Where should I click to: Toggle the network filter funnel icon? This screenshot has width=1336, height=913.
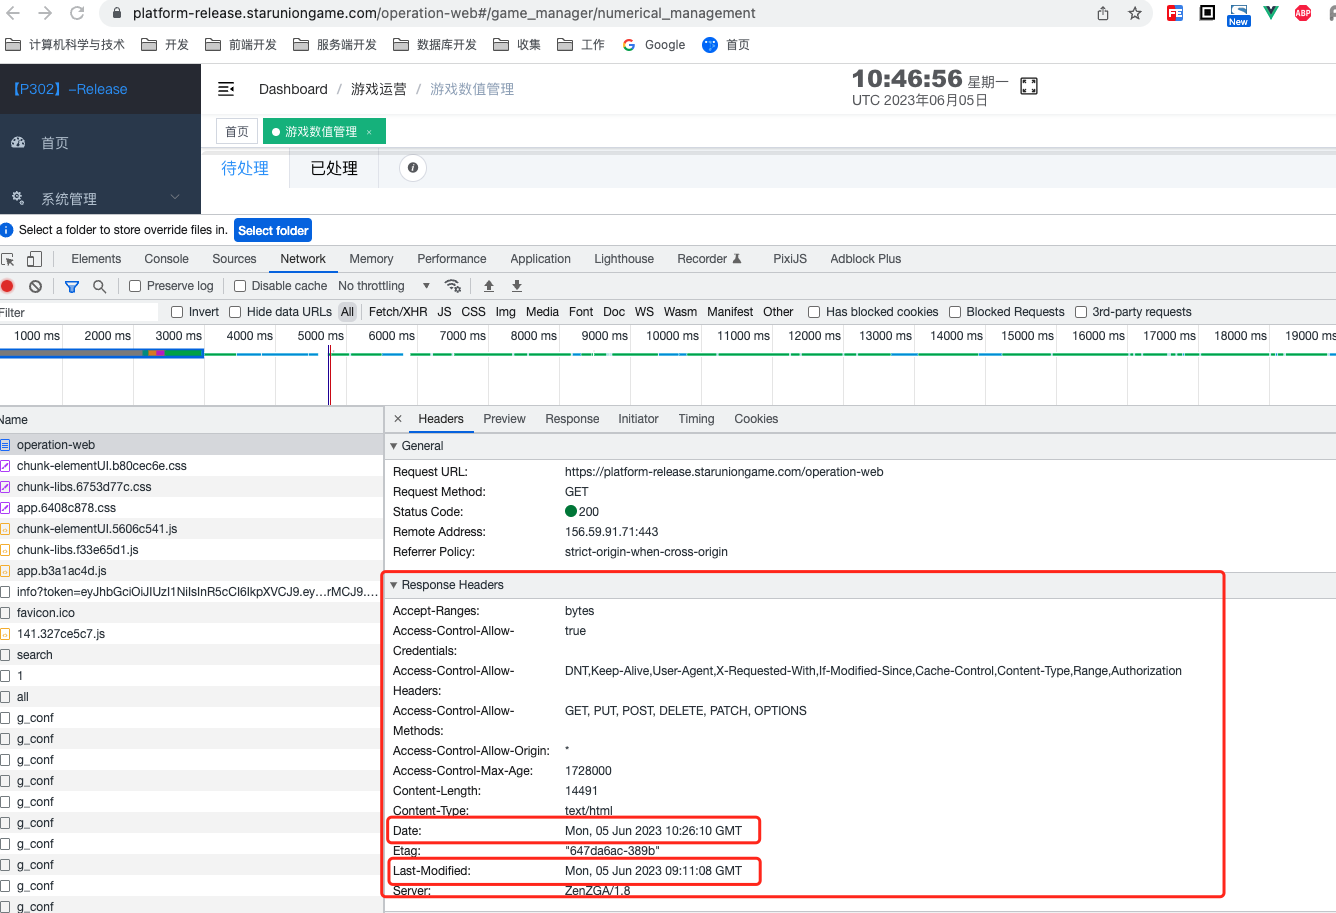pyautogui.click(x=72, y=286)
